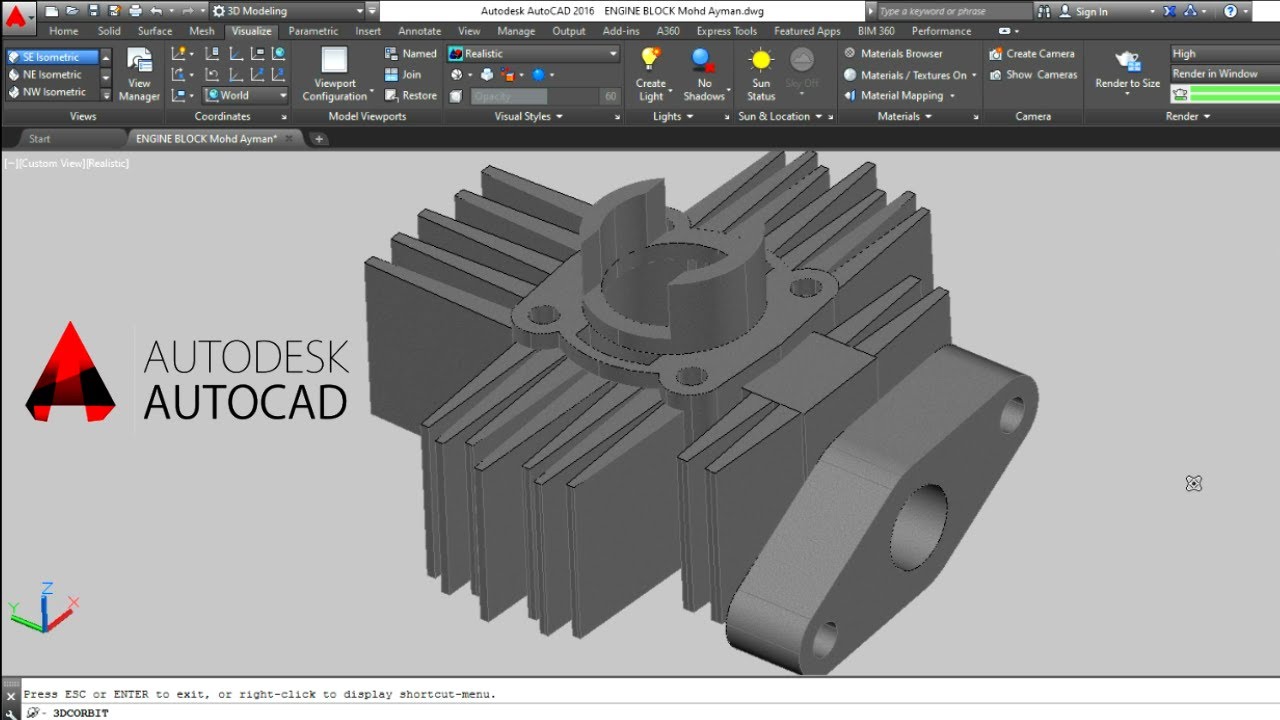Click the Custom View viewport label
This screenshot has height=720, width=1280.
coord(51,163)
